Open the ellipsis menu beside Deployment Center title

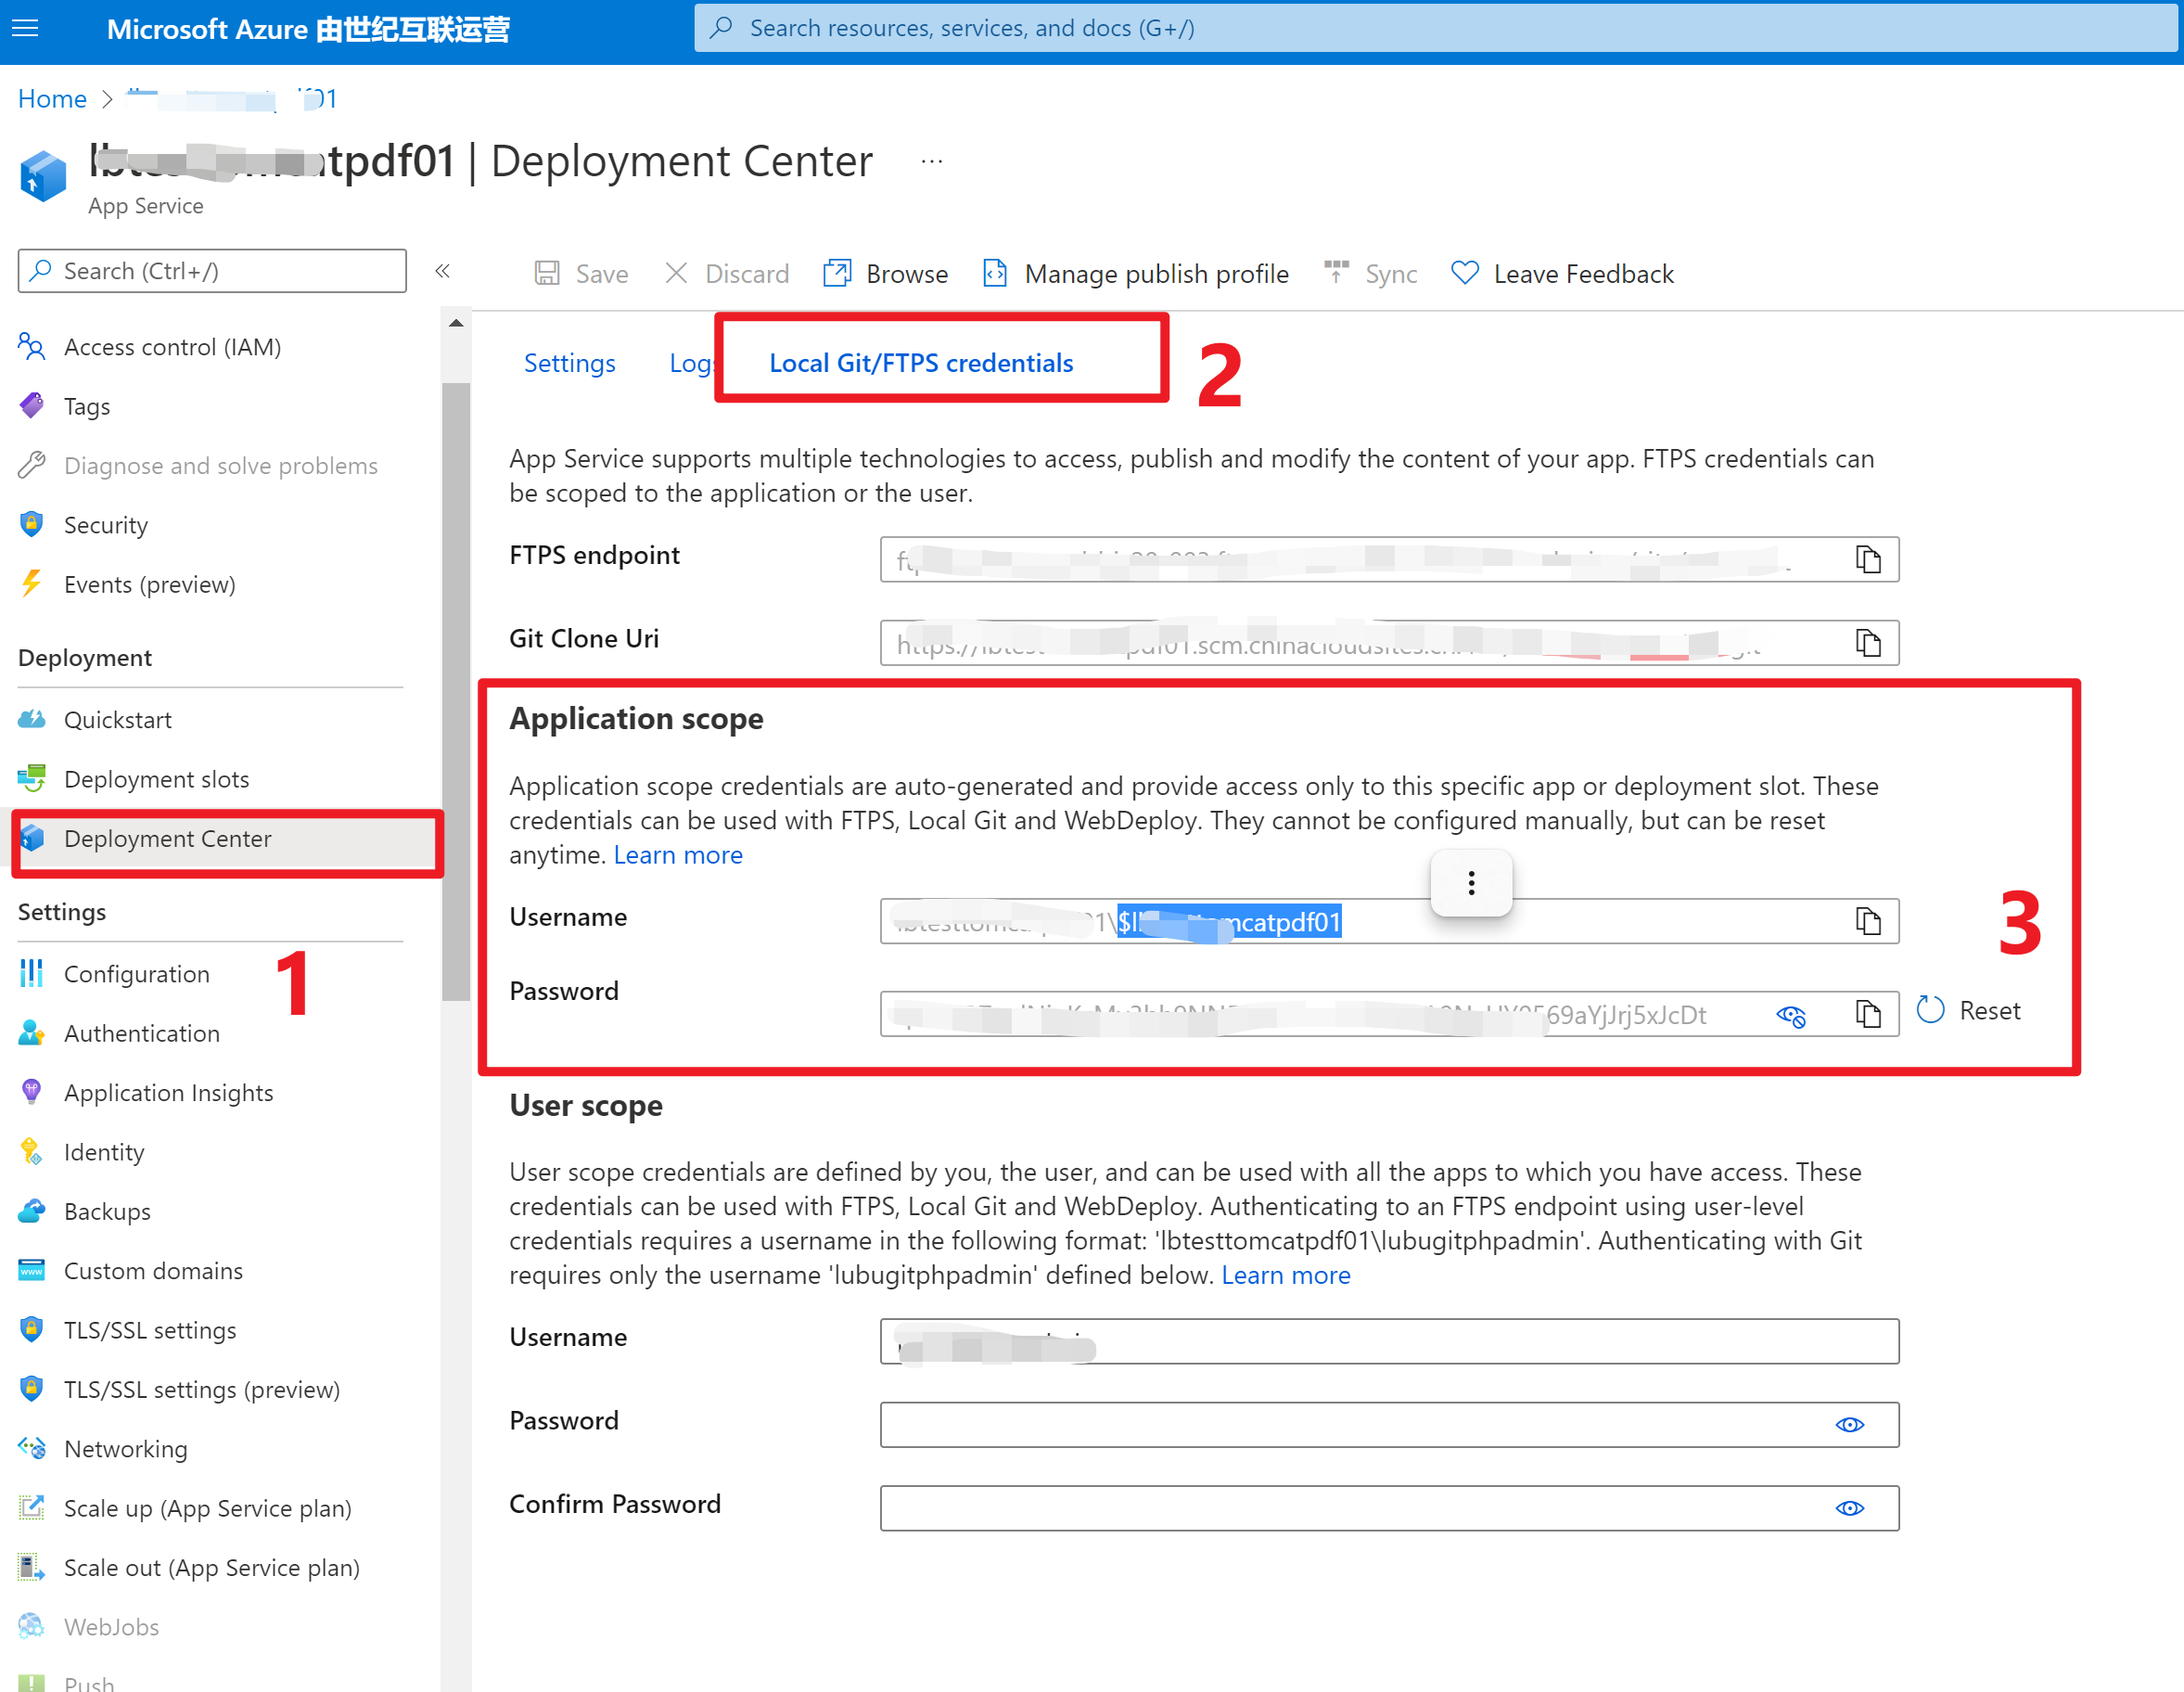coord(931,161)
